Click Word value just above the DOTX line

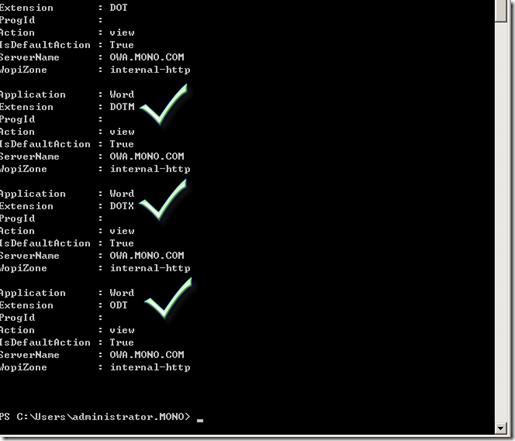[x=122, y=193]
